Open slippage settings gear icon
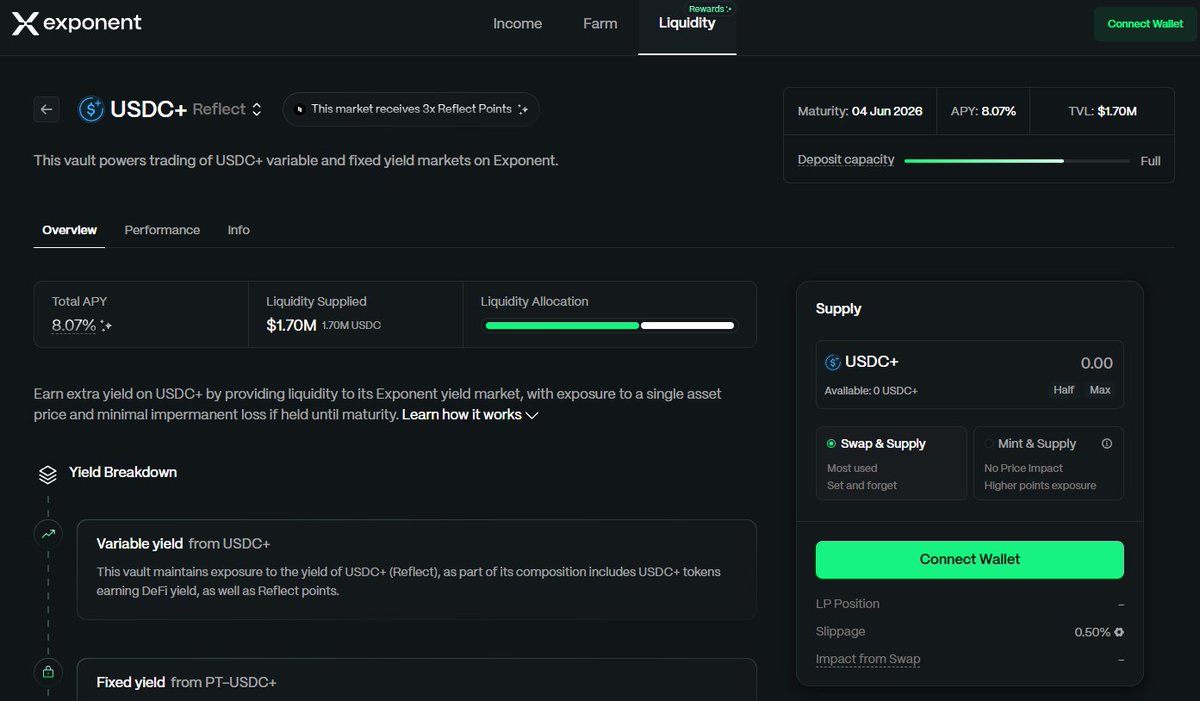The image size is (1200, 701). (1119, 632)
